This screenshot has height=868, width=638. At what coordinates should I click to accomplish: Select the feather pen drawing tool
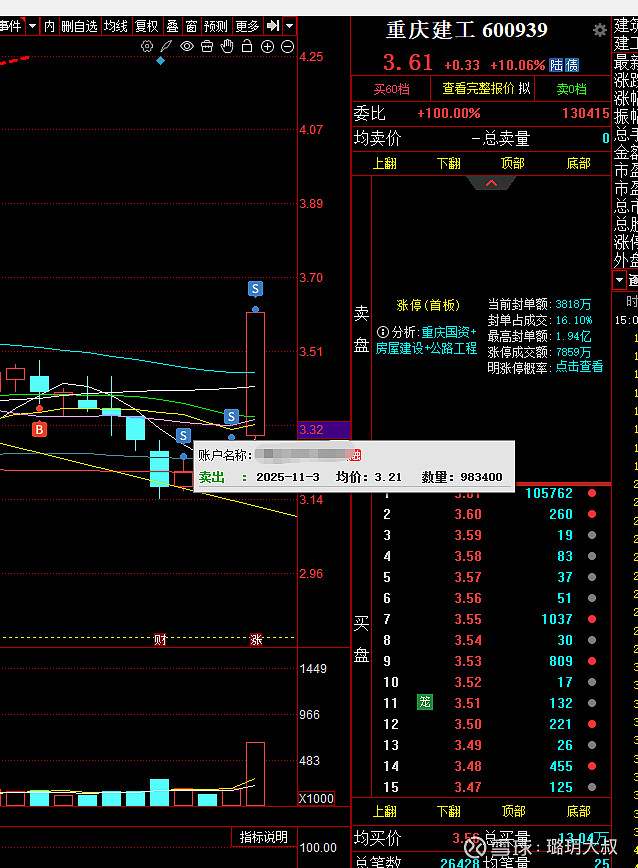tap(166, 46)
